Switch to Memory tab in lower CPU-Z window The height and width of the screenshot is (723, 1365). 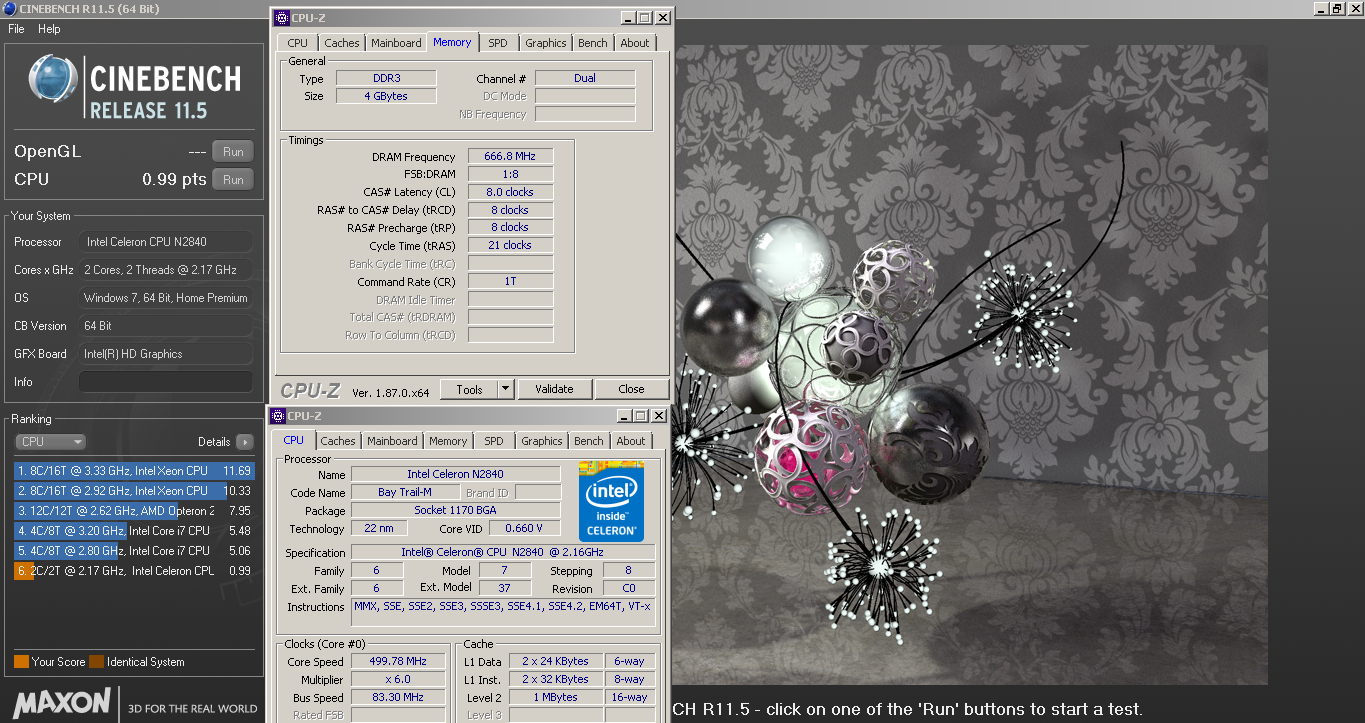[x=448, y=441]
